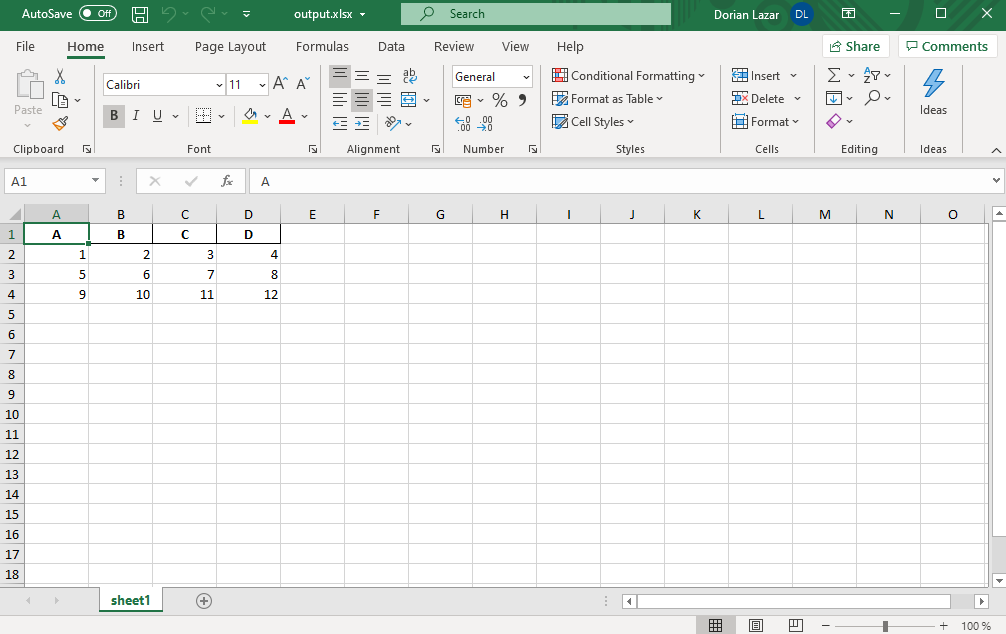This screenshot has width=1006, height=634.
Task: Select the Wrap Text icon
Action: 409,76
